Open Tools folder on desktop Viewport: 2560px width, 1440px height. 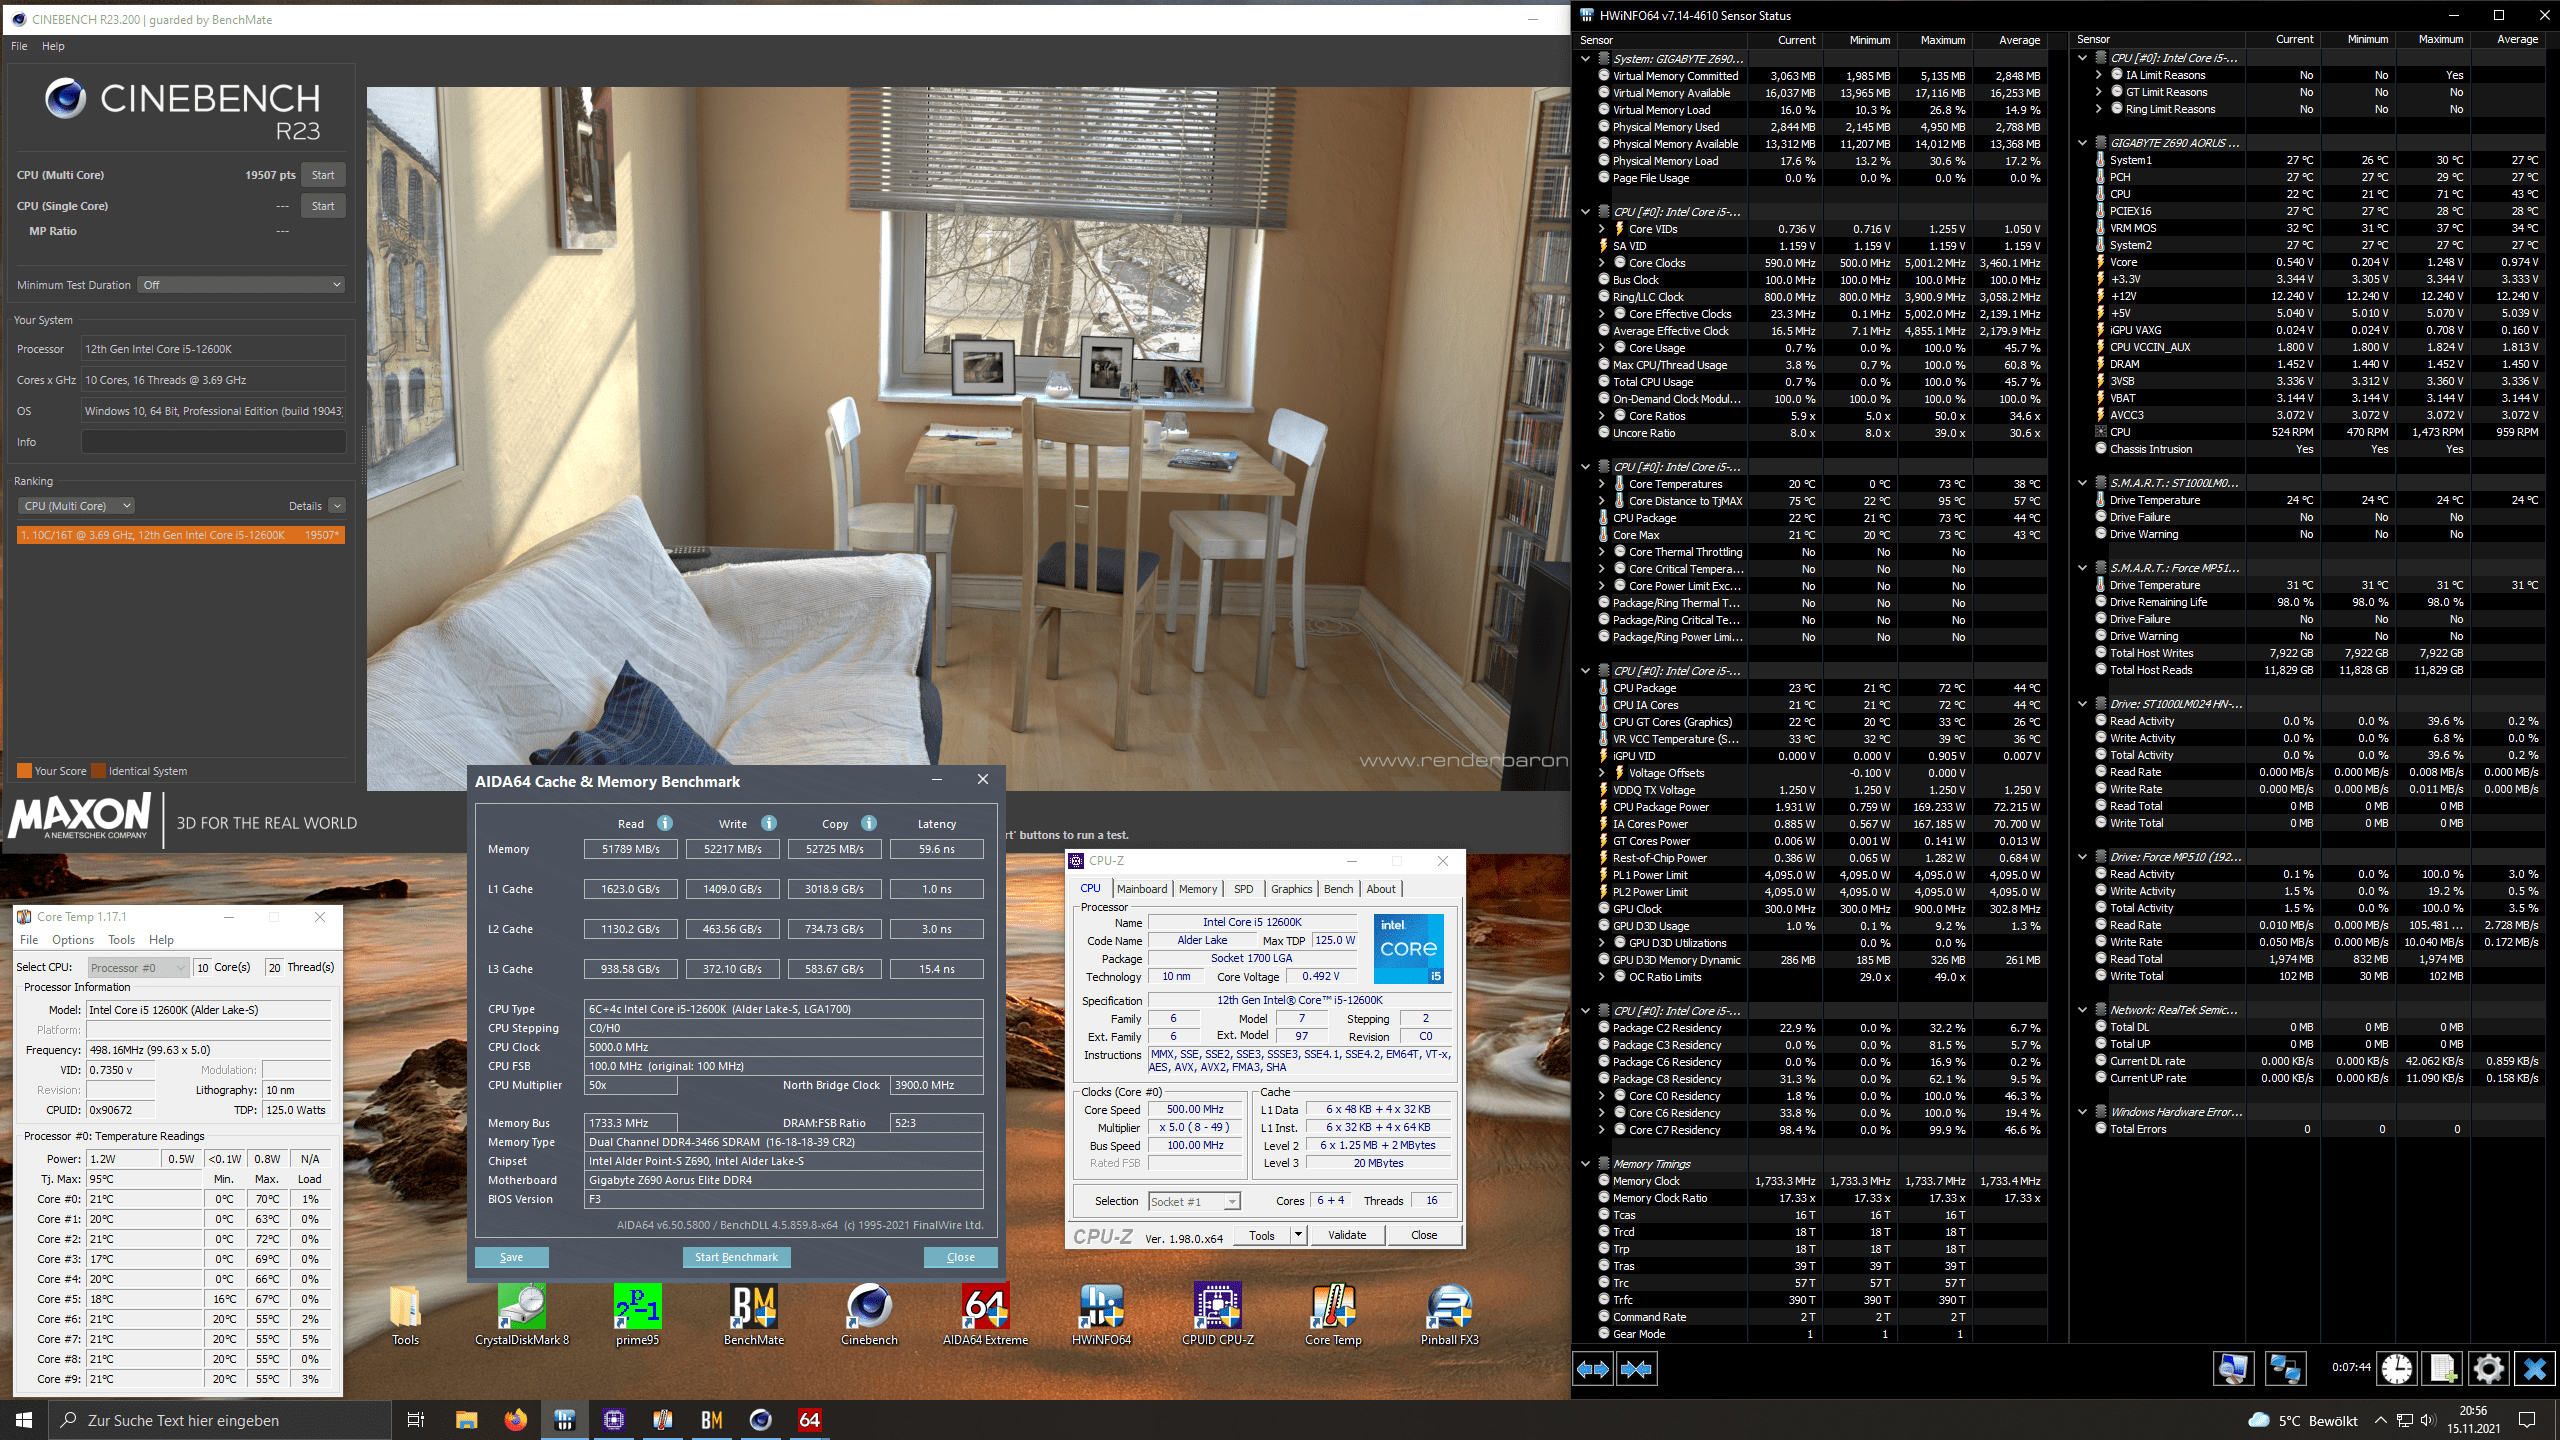405,1315
